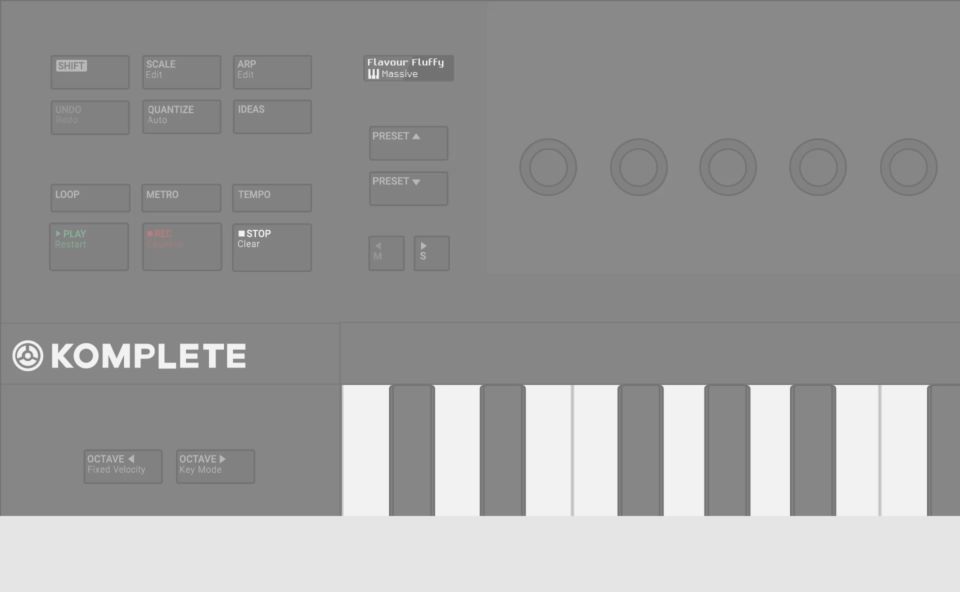This screenshot has width=960, height=592.
Task: Enable the SCALE Edit button
Action: point(182,72)
